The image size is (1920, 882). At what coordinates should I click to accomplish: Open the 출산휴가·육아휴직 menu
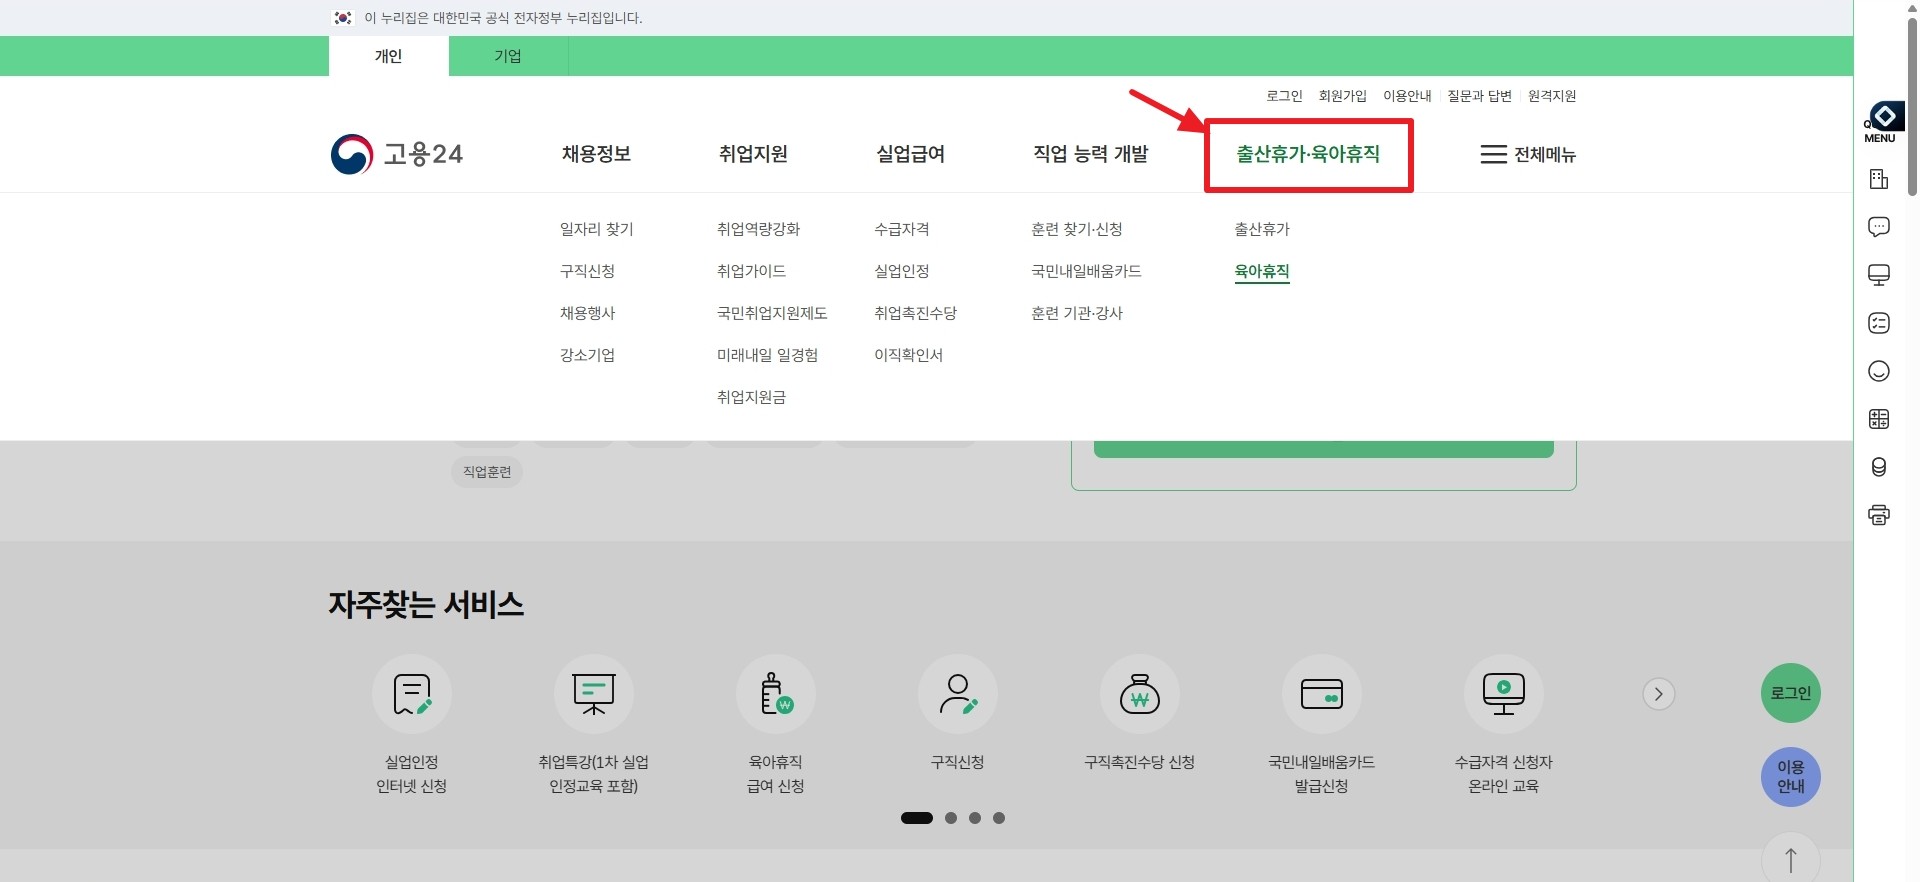coord(1308,154)
